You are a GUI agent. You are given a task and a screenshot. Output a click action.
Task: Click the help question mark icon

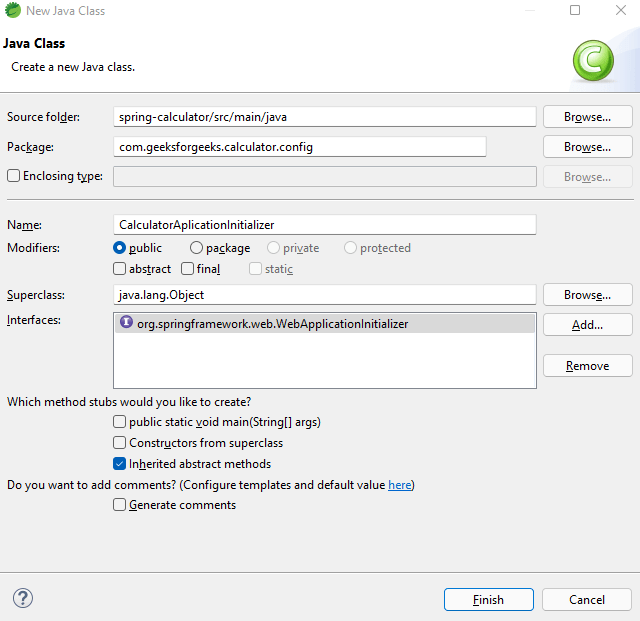[23, 598]
